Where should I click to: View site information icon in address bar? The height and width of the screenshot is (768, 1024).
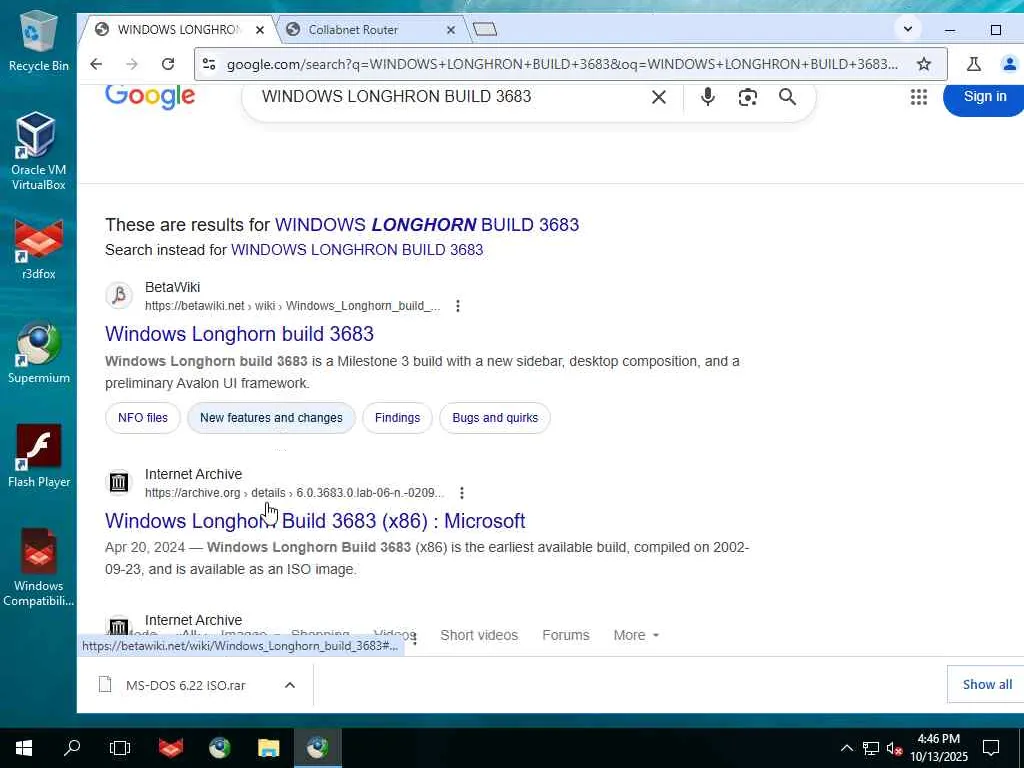209,64
